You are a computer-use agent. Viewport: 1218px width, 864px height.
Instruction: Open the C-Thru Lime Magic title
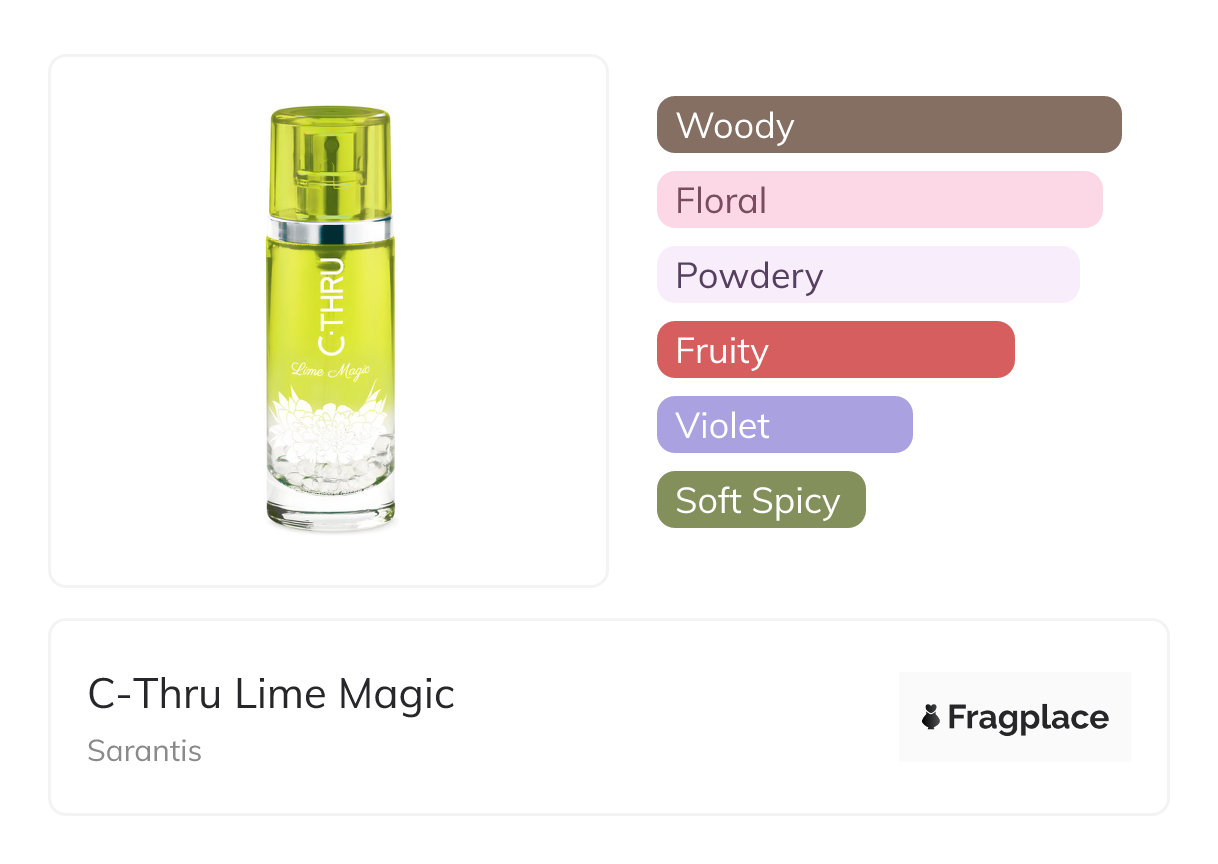(271, 694)
